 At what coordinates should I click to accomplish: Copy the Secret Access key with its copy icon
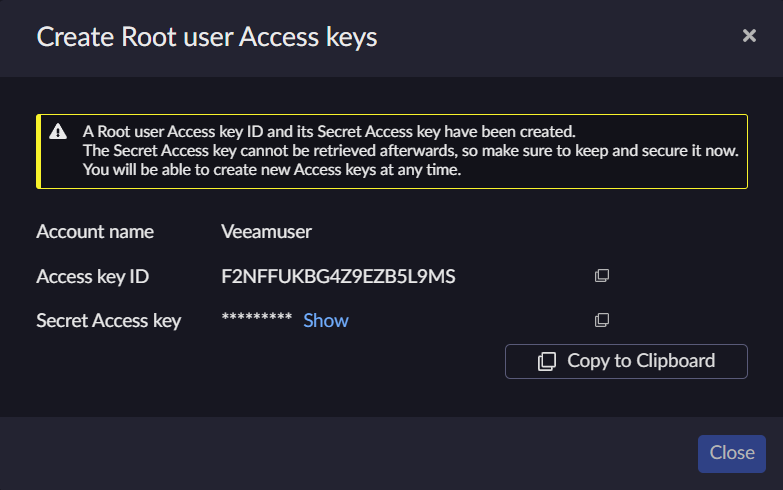[x=602, y=320]
